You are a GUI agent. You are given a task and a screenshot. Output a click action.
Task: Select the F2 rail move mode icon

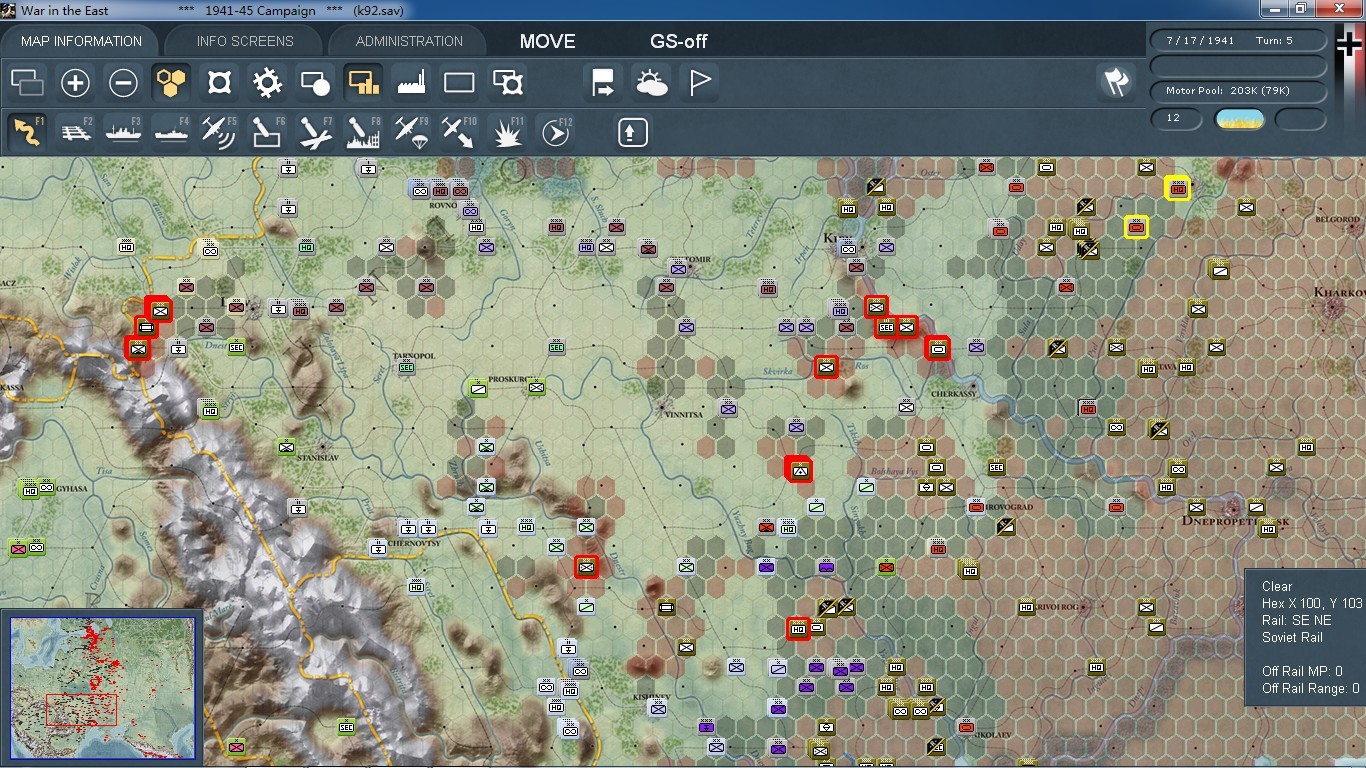point(76,132)
